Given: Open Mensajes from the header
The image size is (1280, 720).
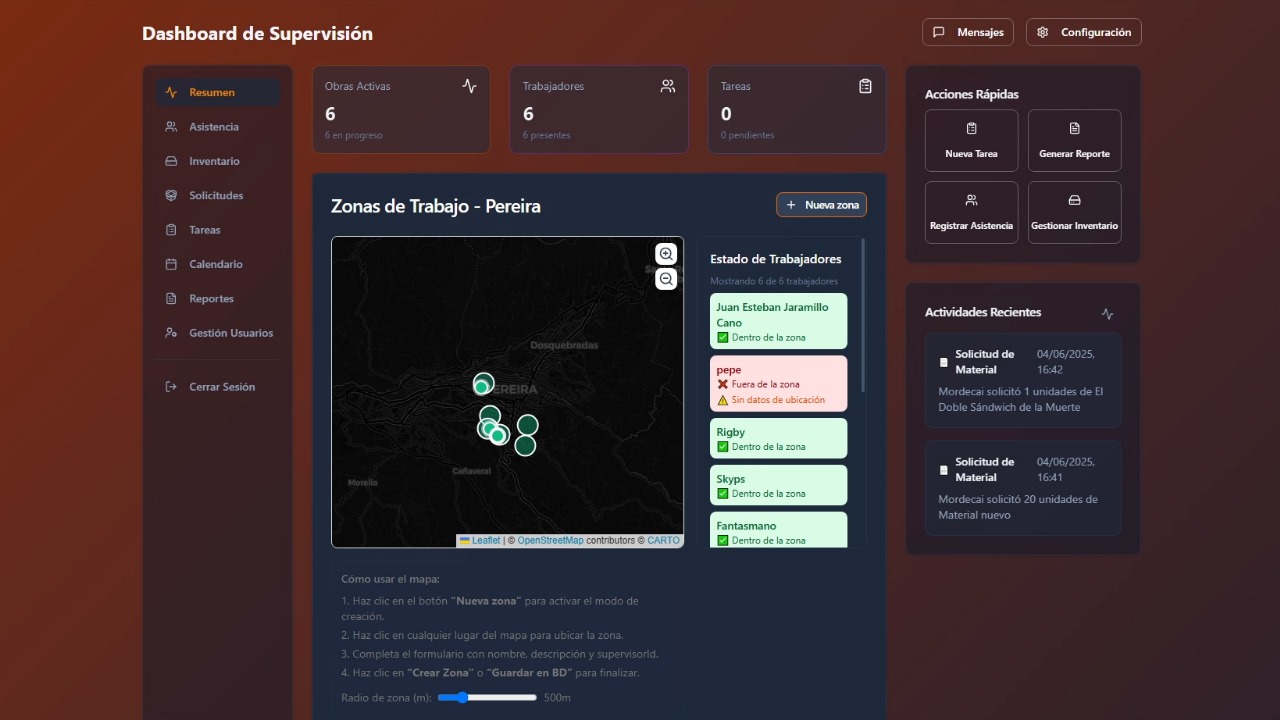Looking at the screenshot, I should 967,32.
